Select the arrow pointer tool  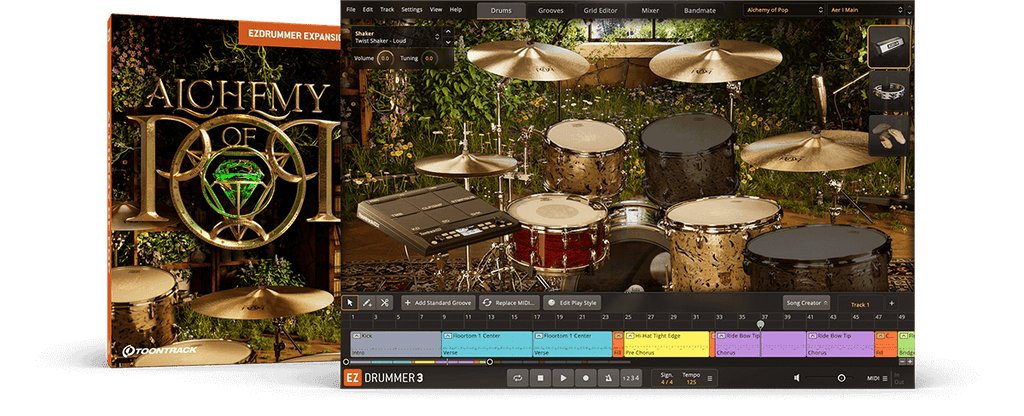pyautogui.click(x=350, y=303)
